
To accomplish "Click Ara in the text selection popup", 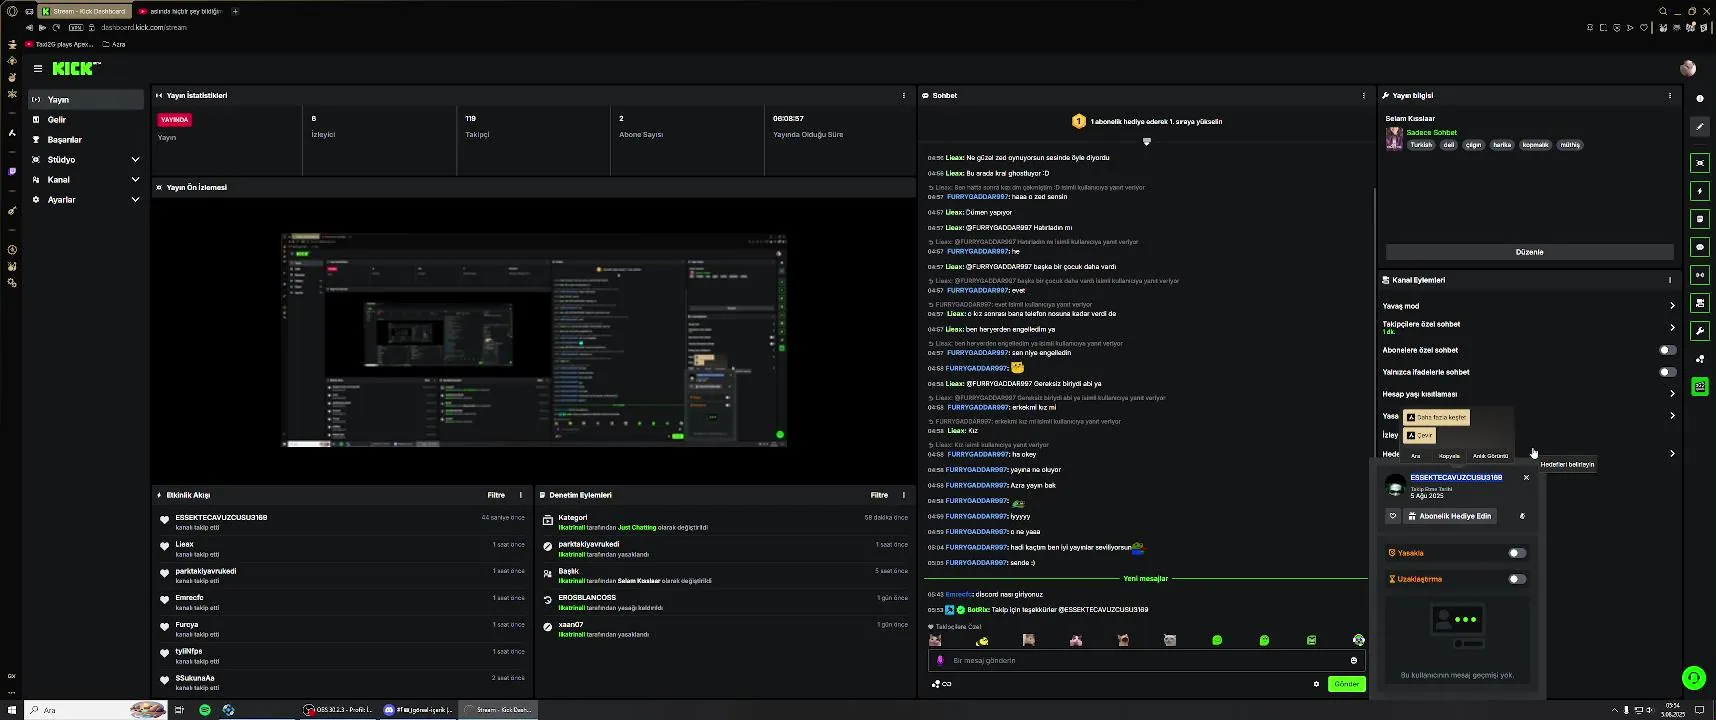I will 1415,456.
